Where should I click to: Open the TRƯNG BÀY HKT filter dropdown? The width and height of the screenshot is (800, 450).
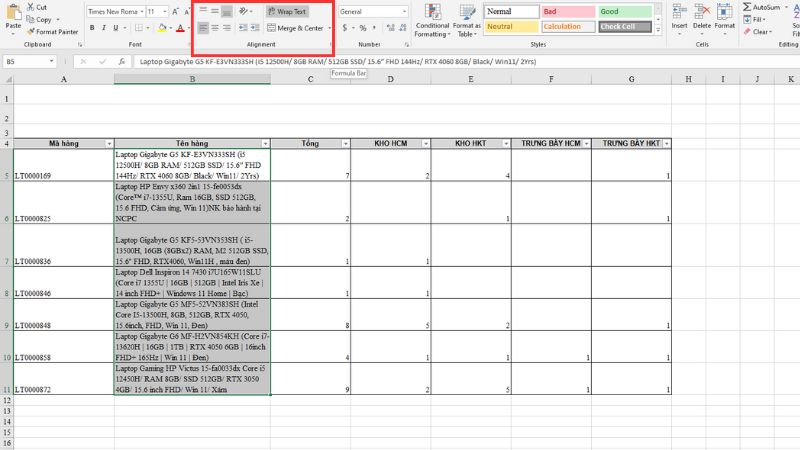coord(666,144)
